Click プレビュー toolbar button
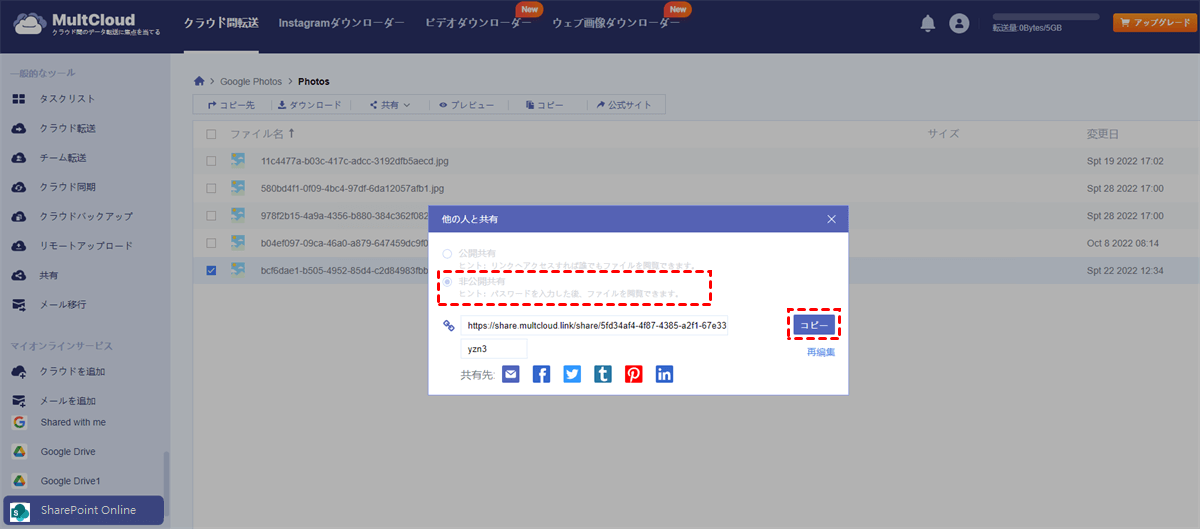1200x529 pixels. (466, 105)
